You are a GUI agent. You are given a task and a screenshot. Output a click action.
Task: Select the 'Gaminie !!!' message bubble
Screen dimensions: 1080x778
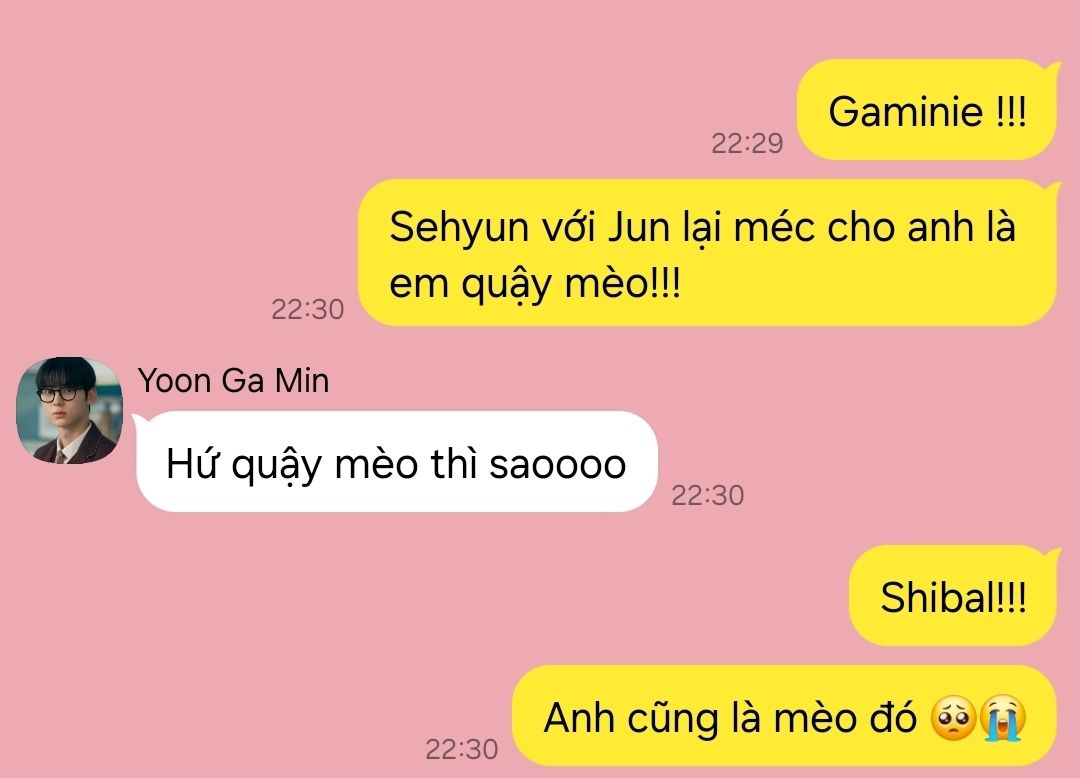[x=927, y=110]
